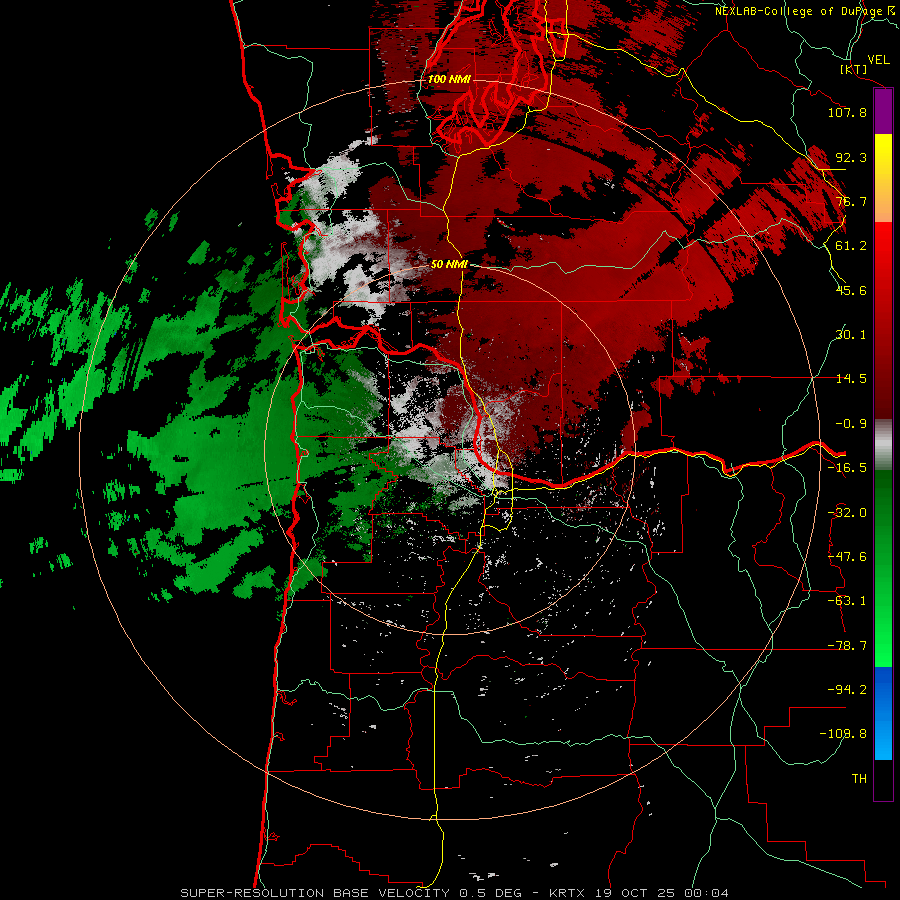Select the -63.1 scale value
Screen dimensions: 900x900
coord(847,601)
